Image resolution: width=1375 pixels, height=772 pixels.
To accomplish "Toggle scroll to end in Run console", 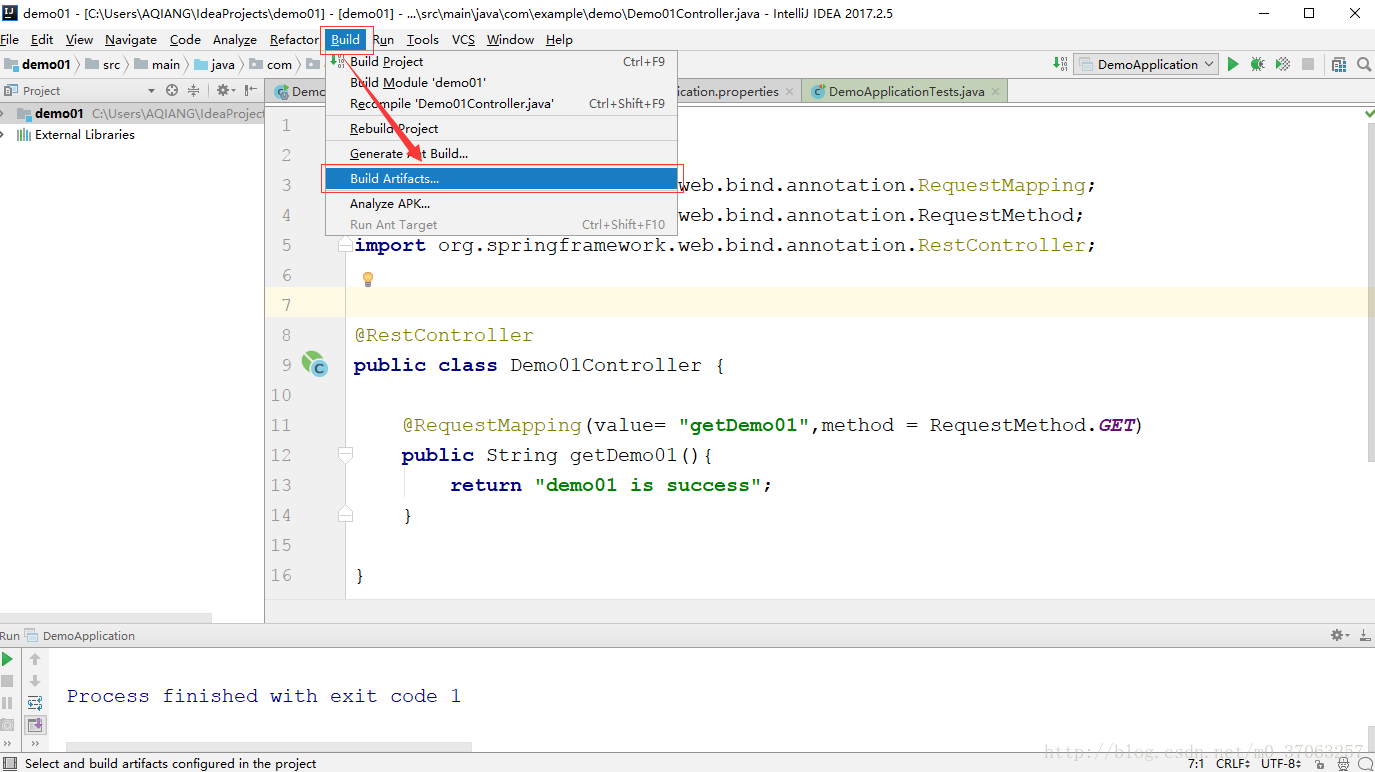I will pyautogui.click(x=35, y=725).
